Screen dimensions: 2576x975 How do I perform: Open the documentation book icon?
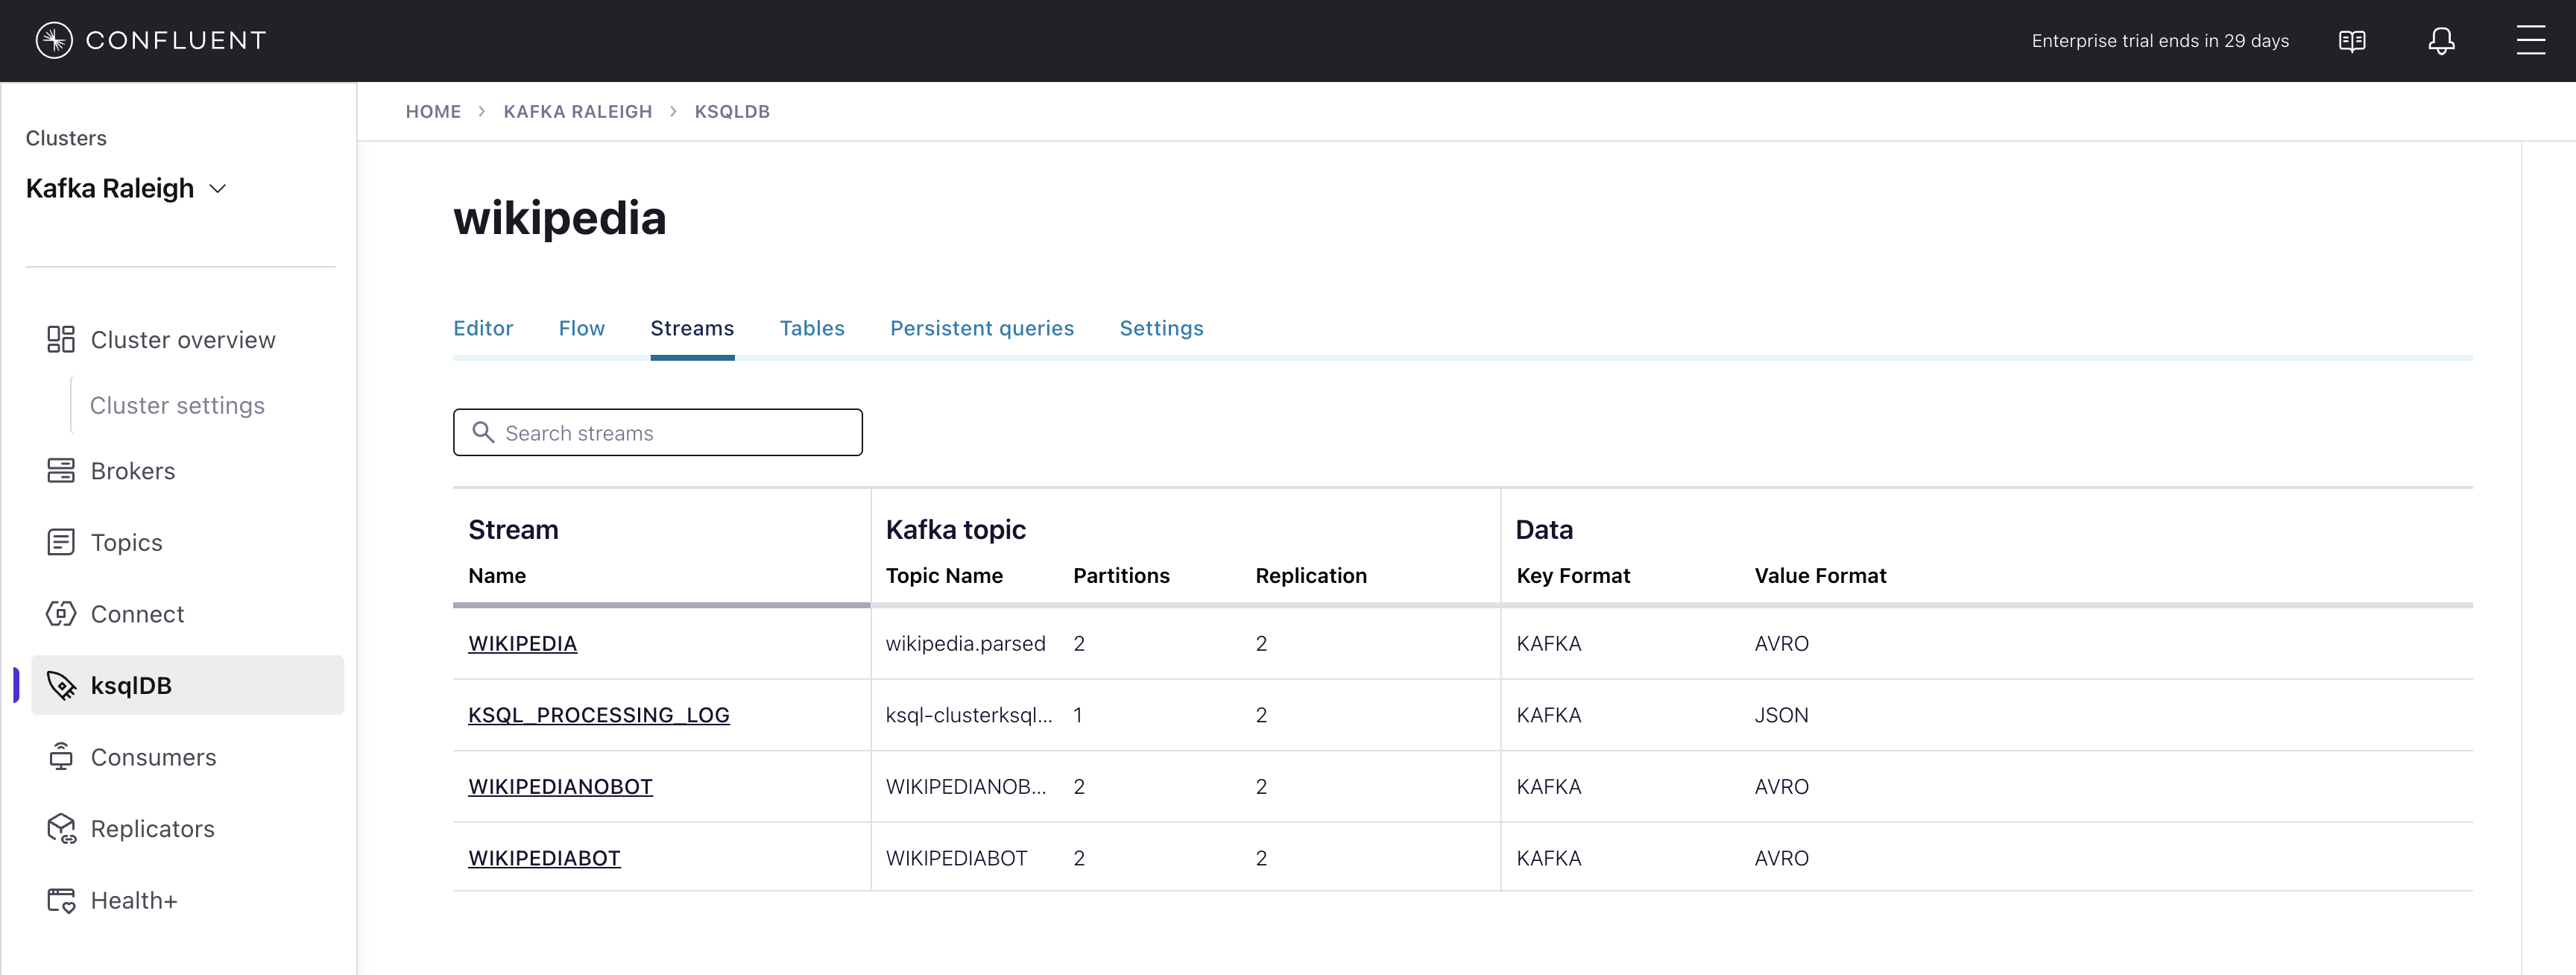[x=2352, y=41]
